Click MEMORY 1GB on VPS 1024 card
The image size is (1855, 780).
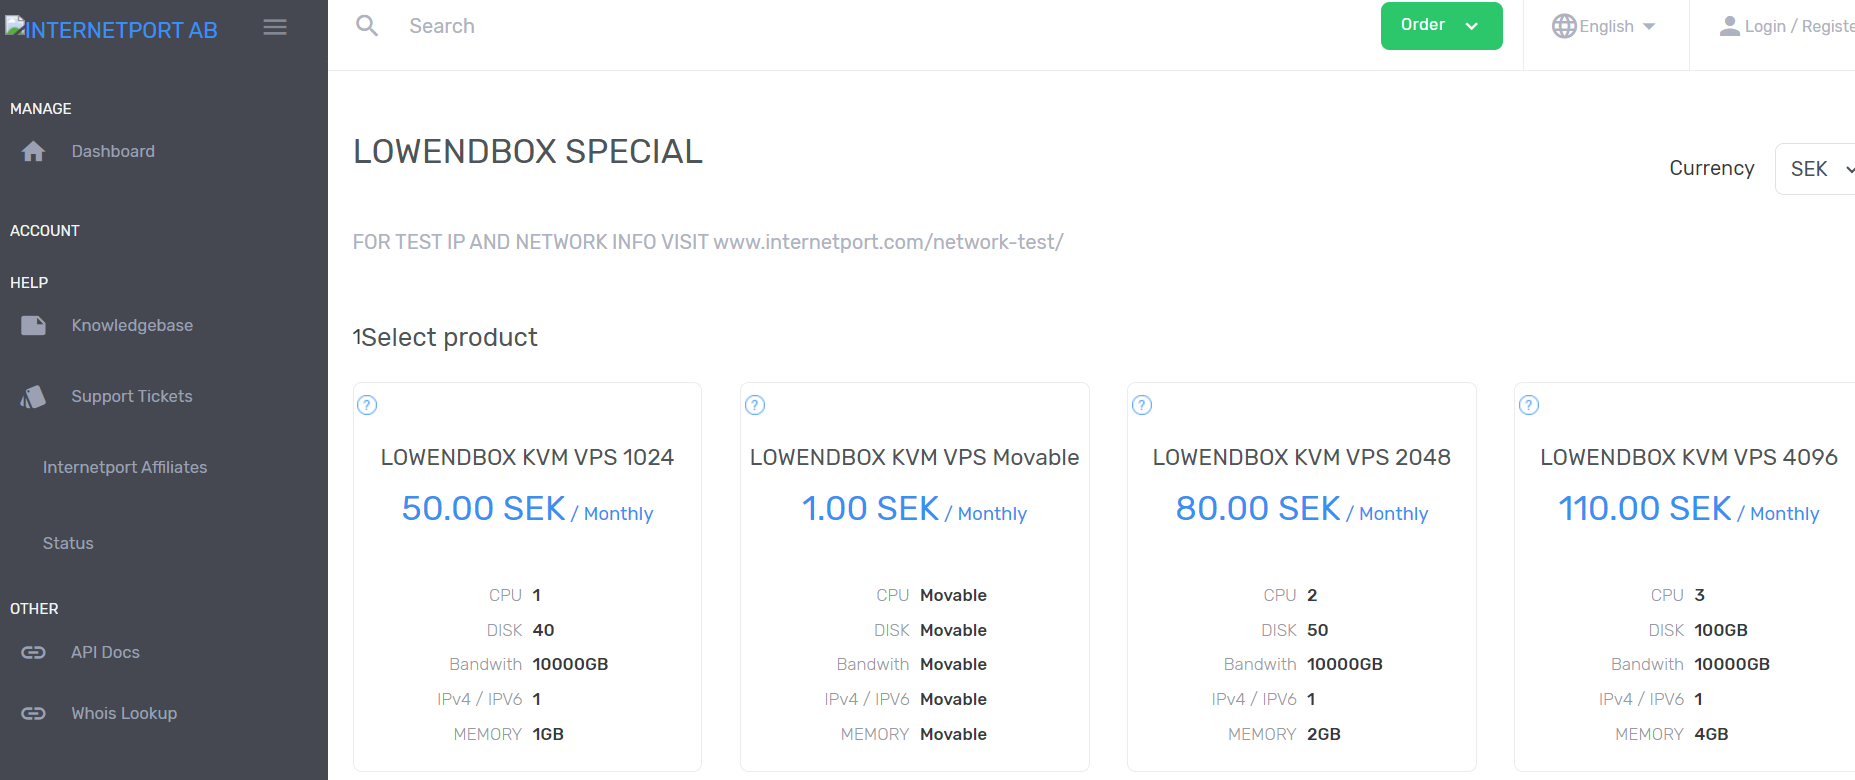(509, 734)
